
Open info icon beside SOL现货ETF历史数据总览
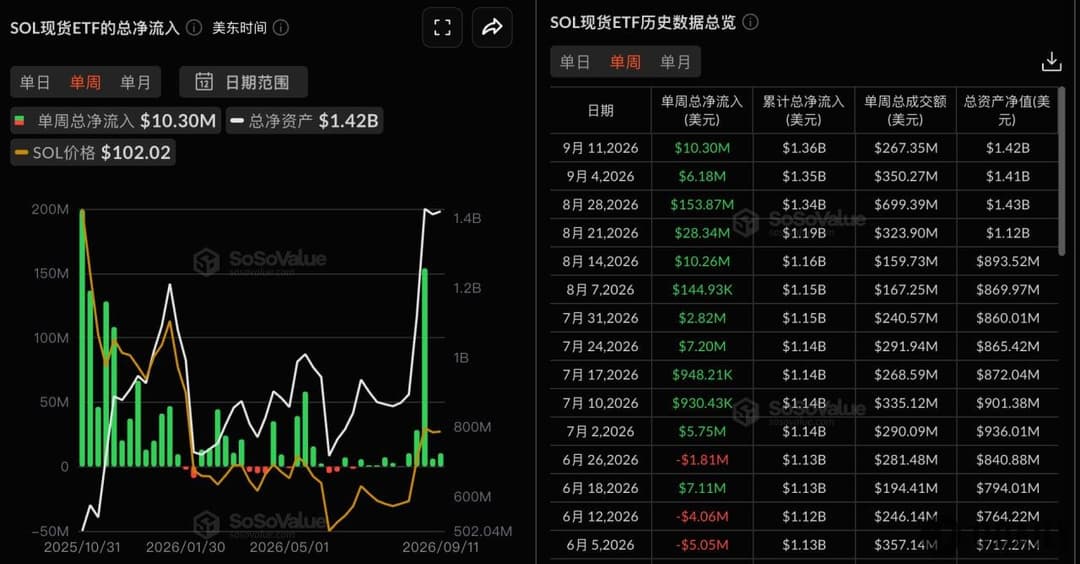tap(751, 22)
